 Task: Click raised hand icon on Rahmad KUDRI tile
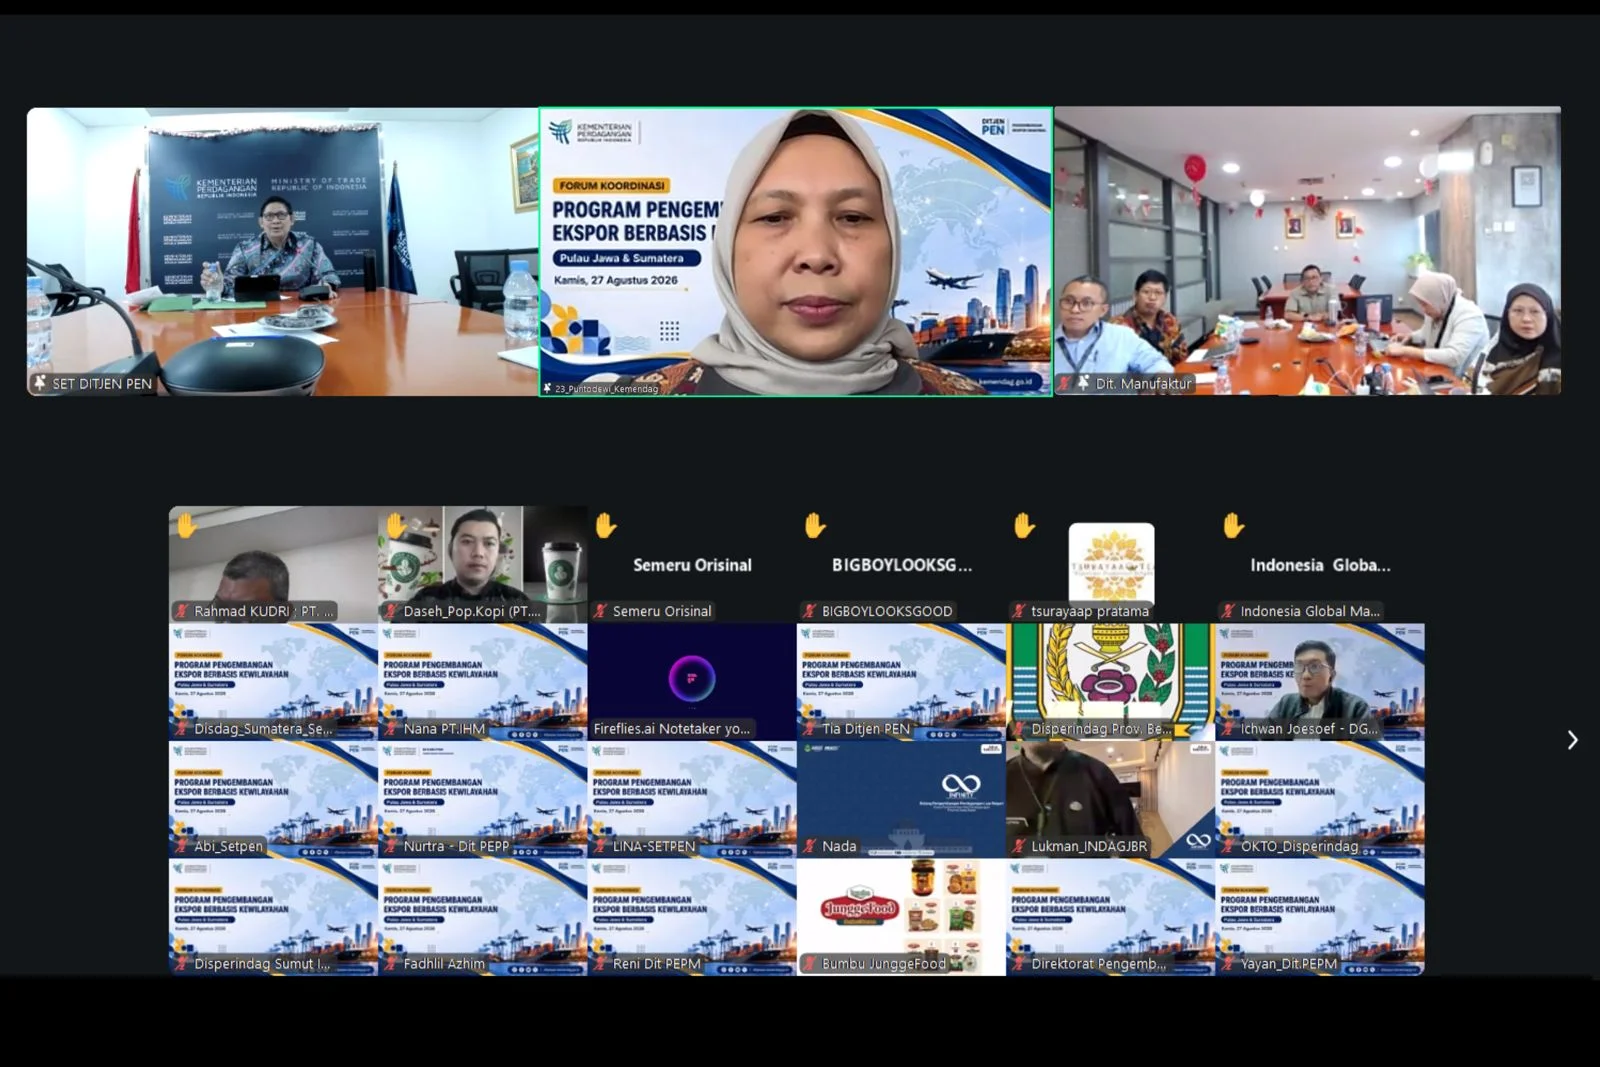tap(187, 526)
